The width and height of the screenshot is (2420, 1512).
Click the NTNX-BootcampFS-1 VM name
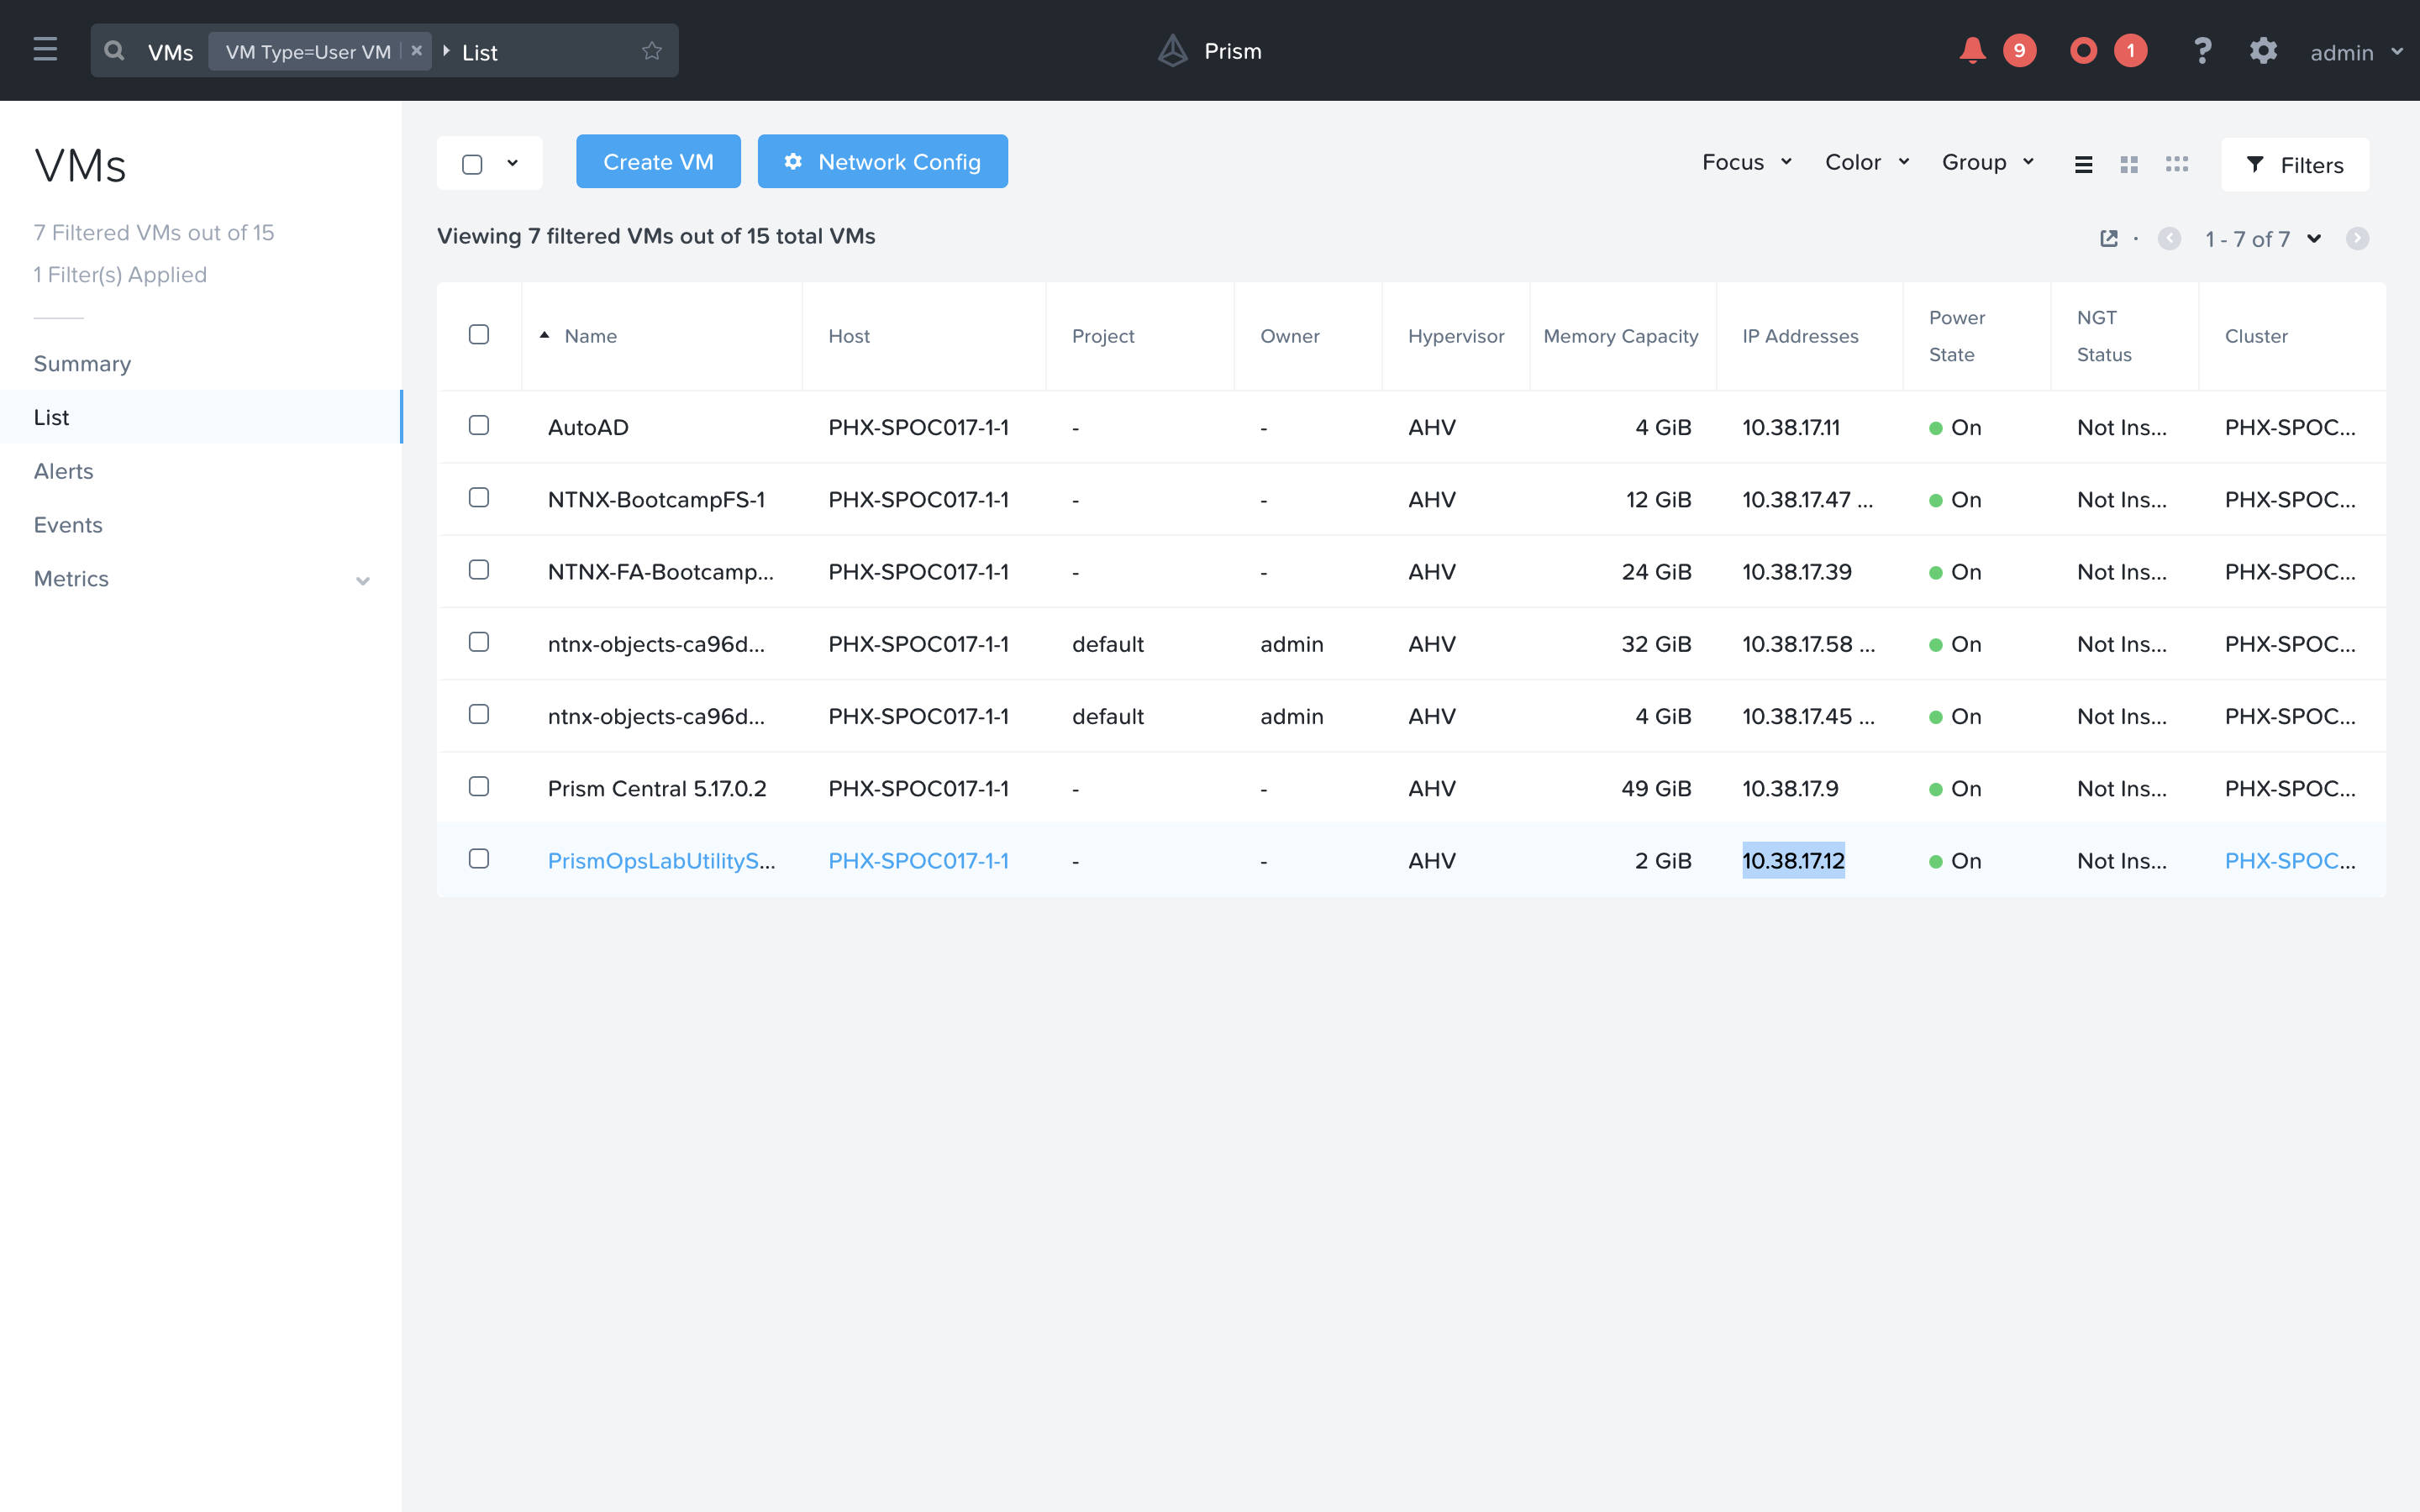click(656, 499)
